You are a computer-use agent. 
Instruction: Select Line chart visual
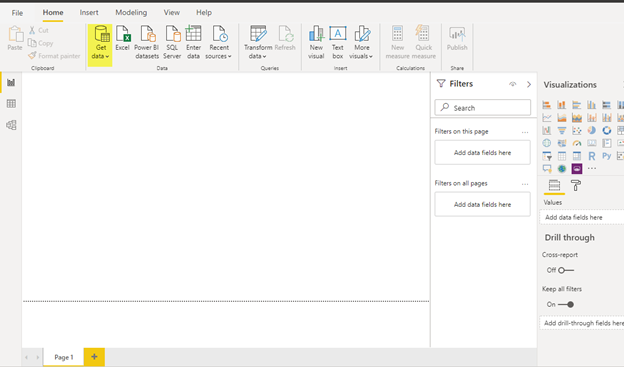click(547, 118)
